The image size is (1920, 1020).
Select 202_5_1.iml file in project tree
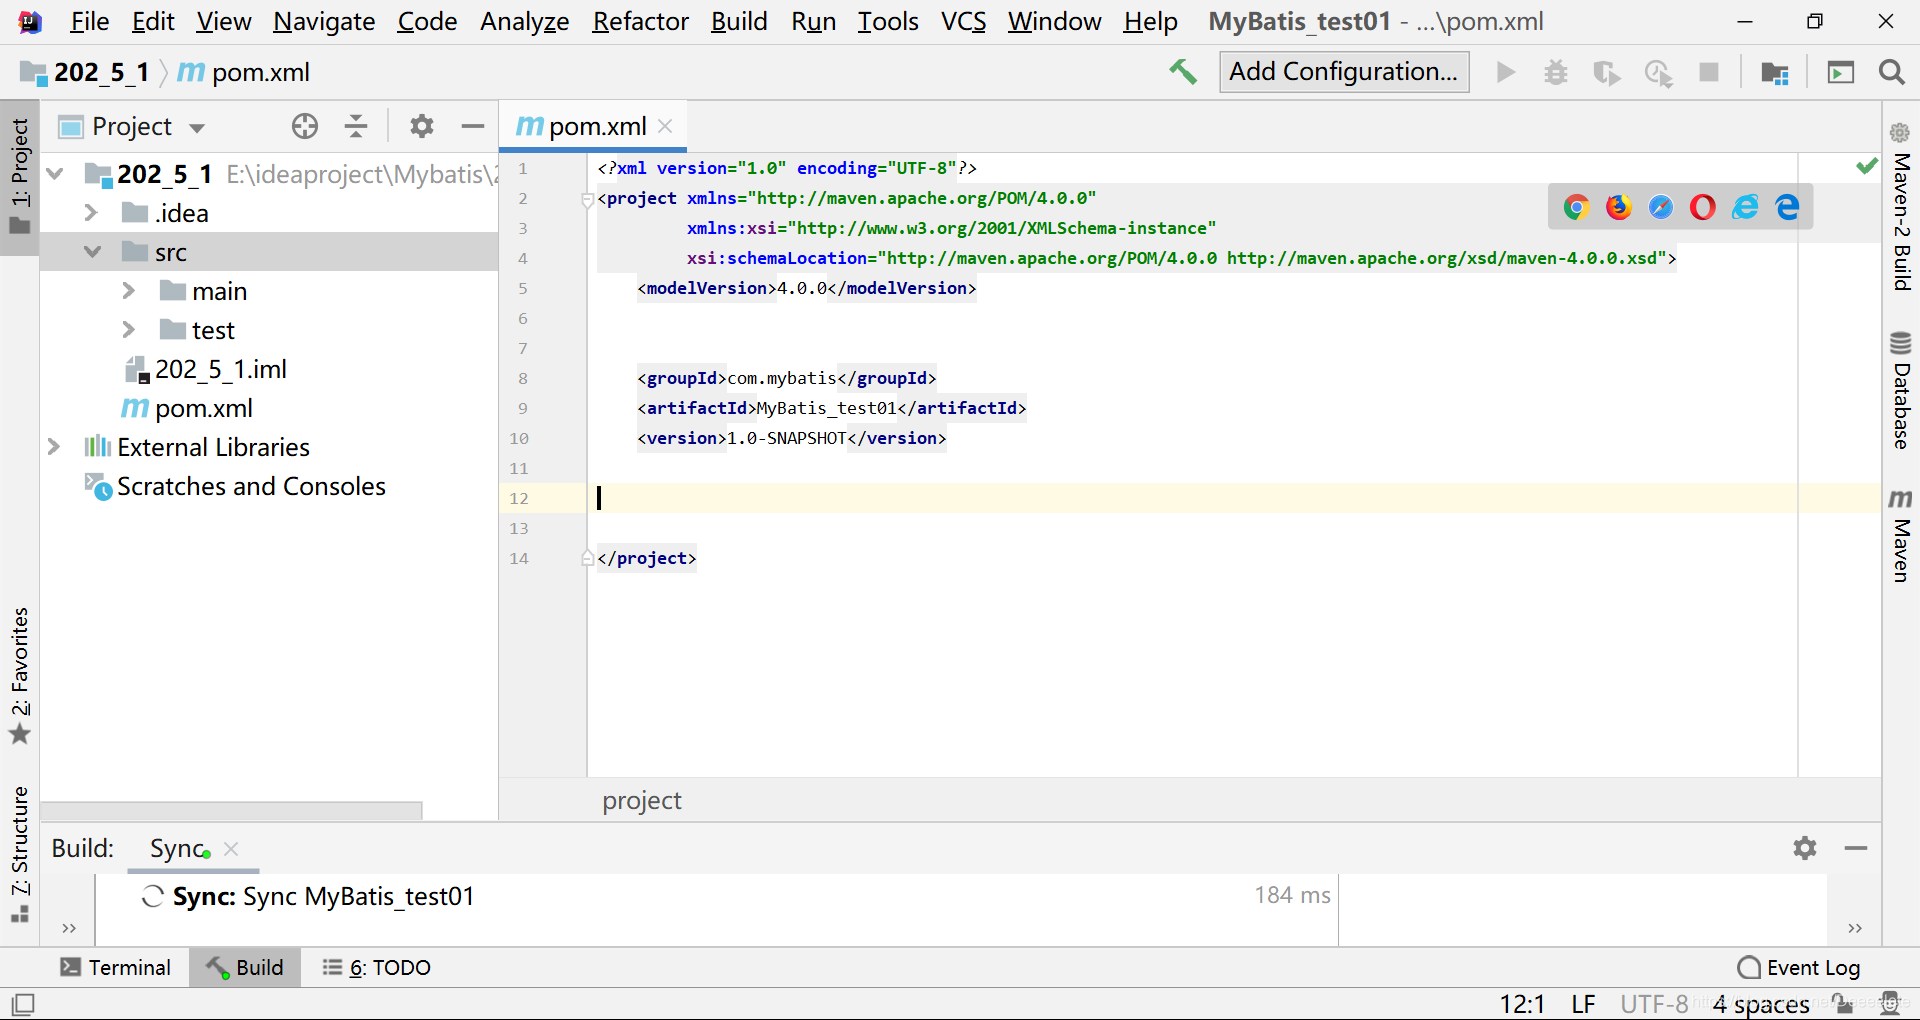coord(206,369)
